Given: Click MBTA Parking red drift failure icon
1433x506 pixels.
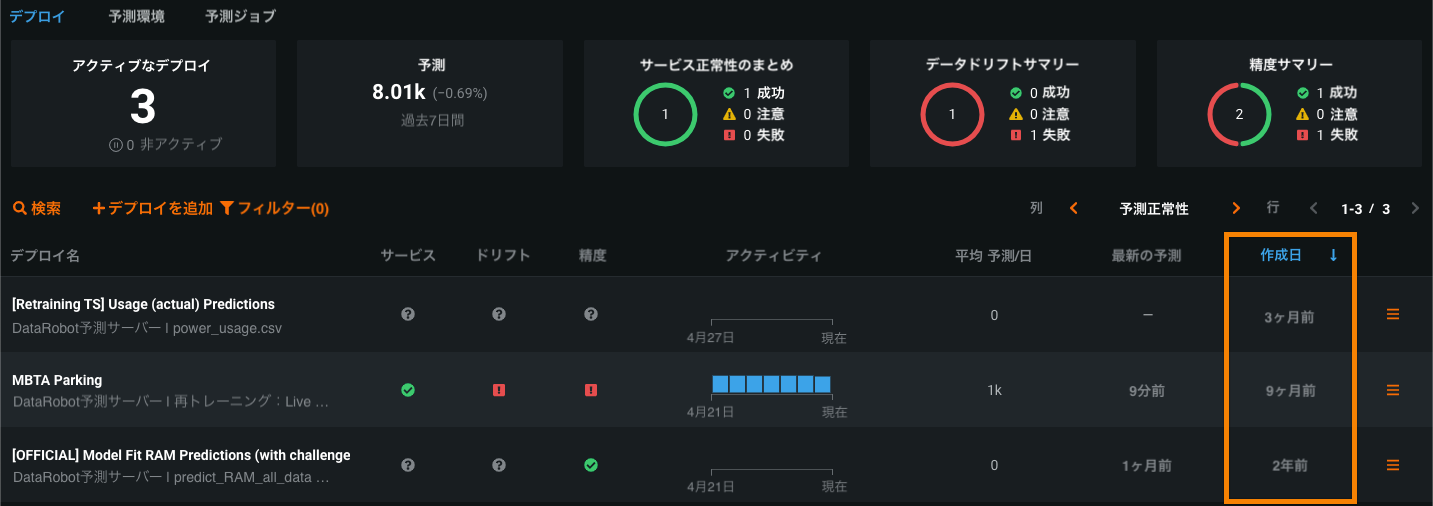Looking at the screenshot, I should 499,390.
